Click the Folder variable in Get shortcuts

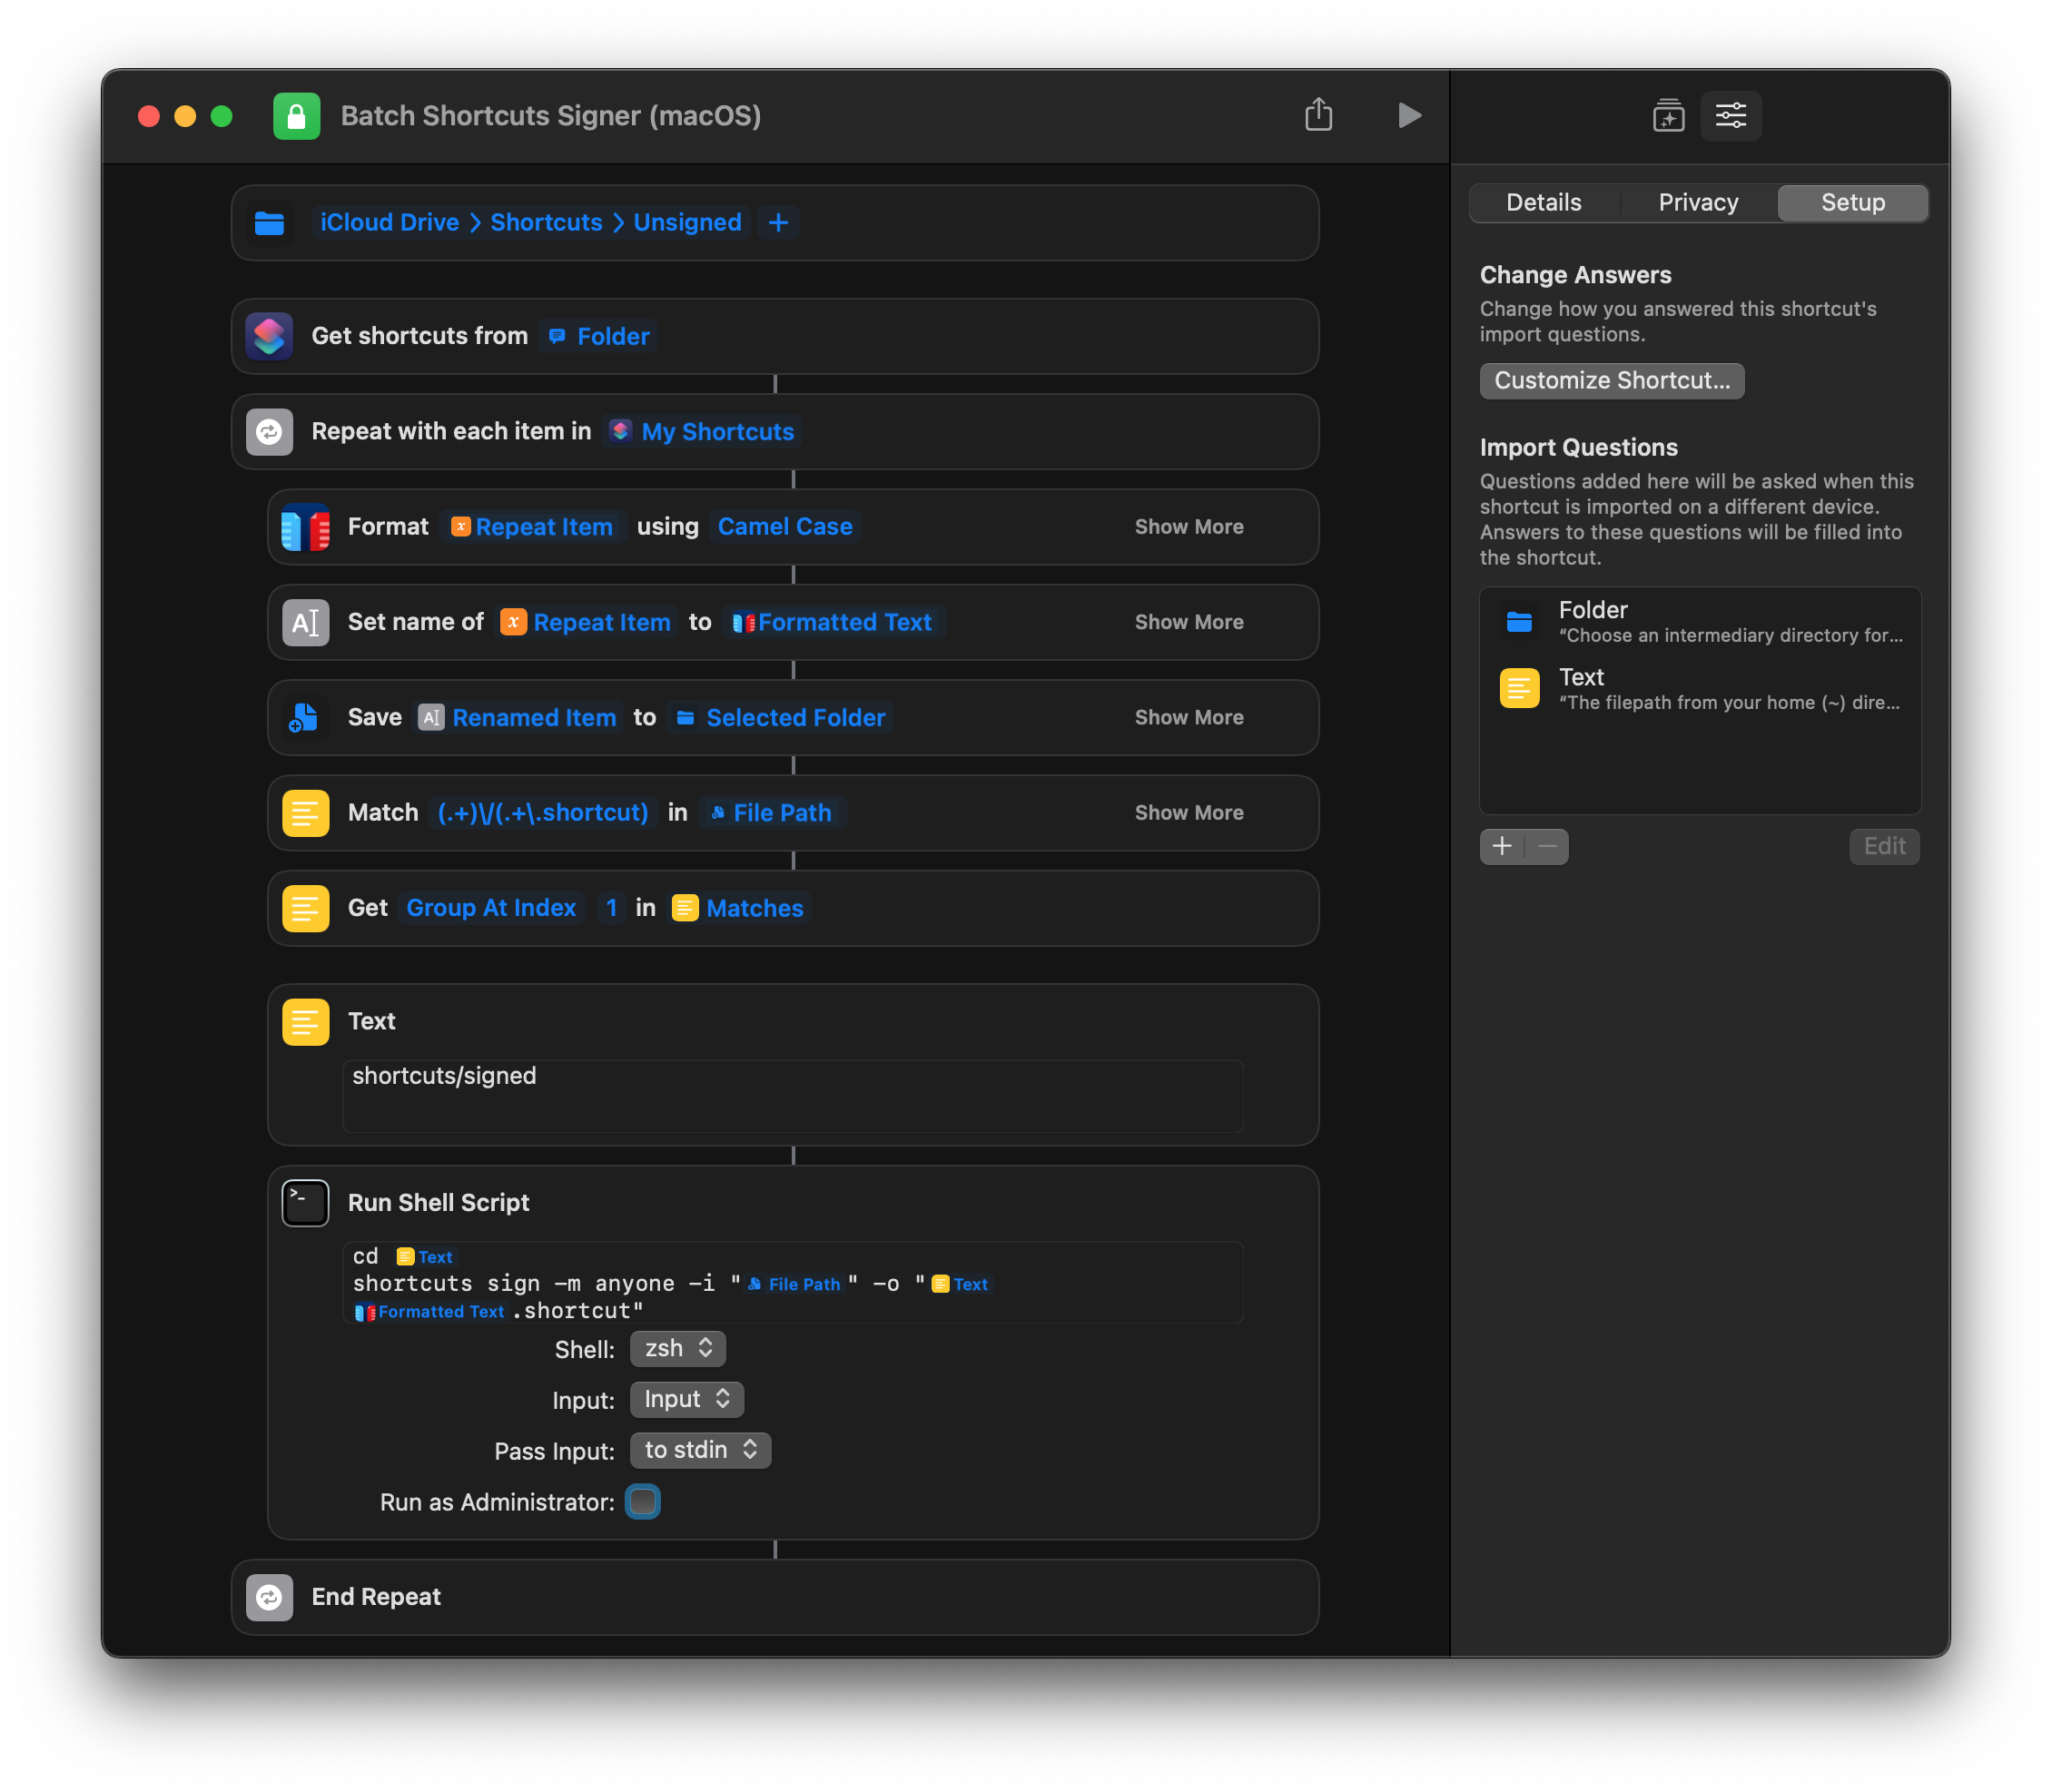[598, 336]
